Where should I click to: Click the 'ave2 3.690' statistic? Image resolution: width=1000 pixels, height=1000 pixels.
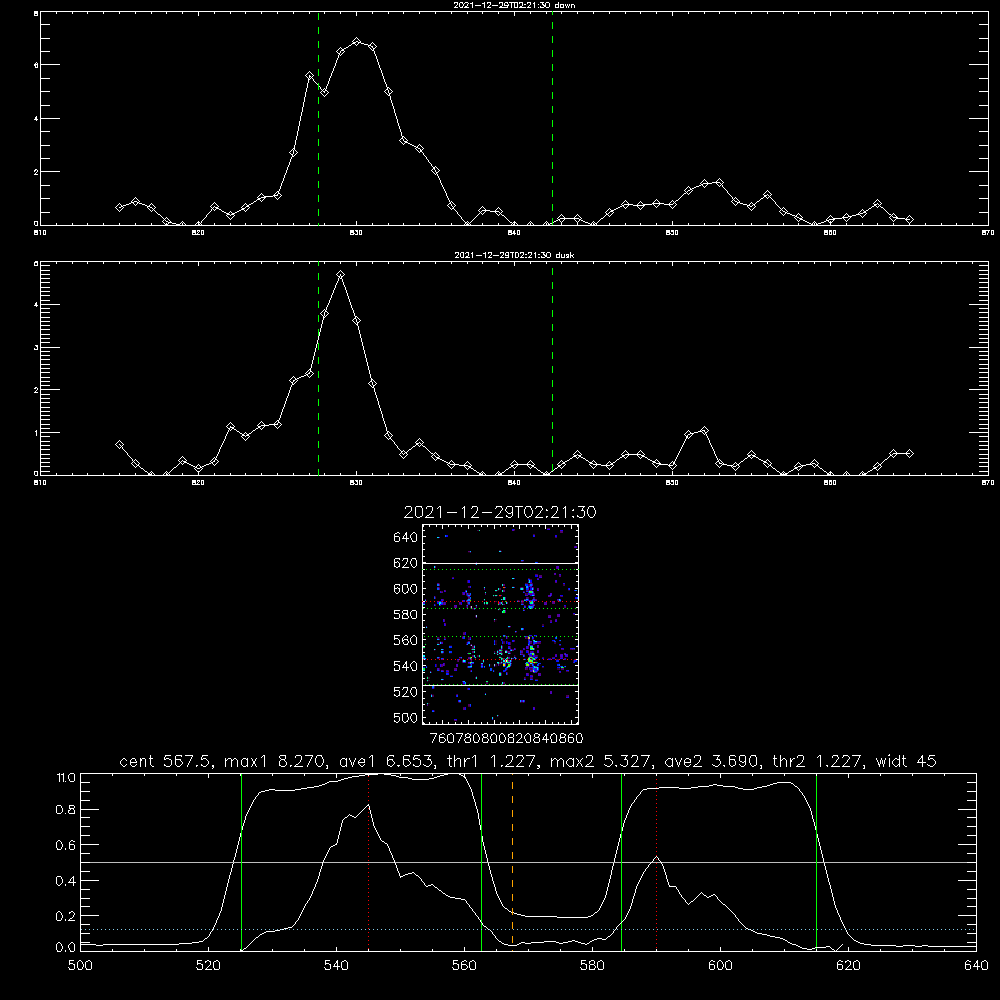tap(712, 761)
